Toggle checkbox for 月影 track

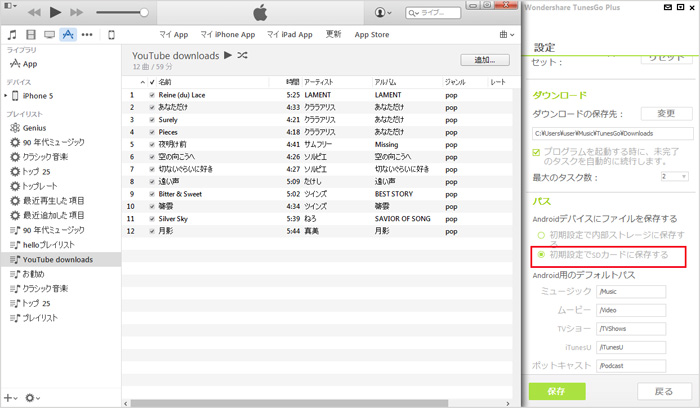[x=152, y=231]
